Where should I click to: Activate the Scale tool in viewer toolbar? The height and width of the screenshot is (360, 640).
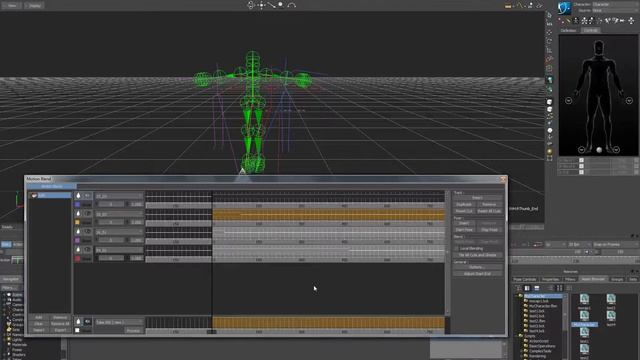pyautogui.click(x=549, y=50)
